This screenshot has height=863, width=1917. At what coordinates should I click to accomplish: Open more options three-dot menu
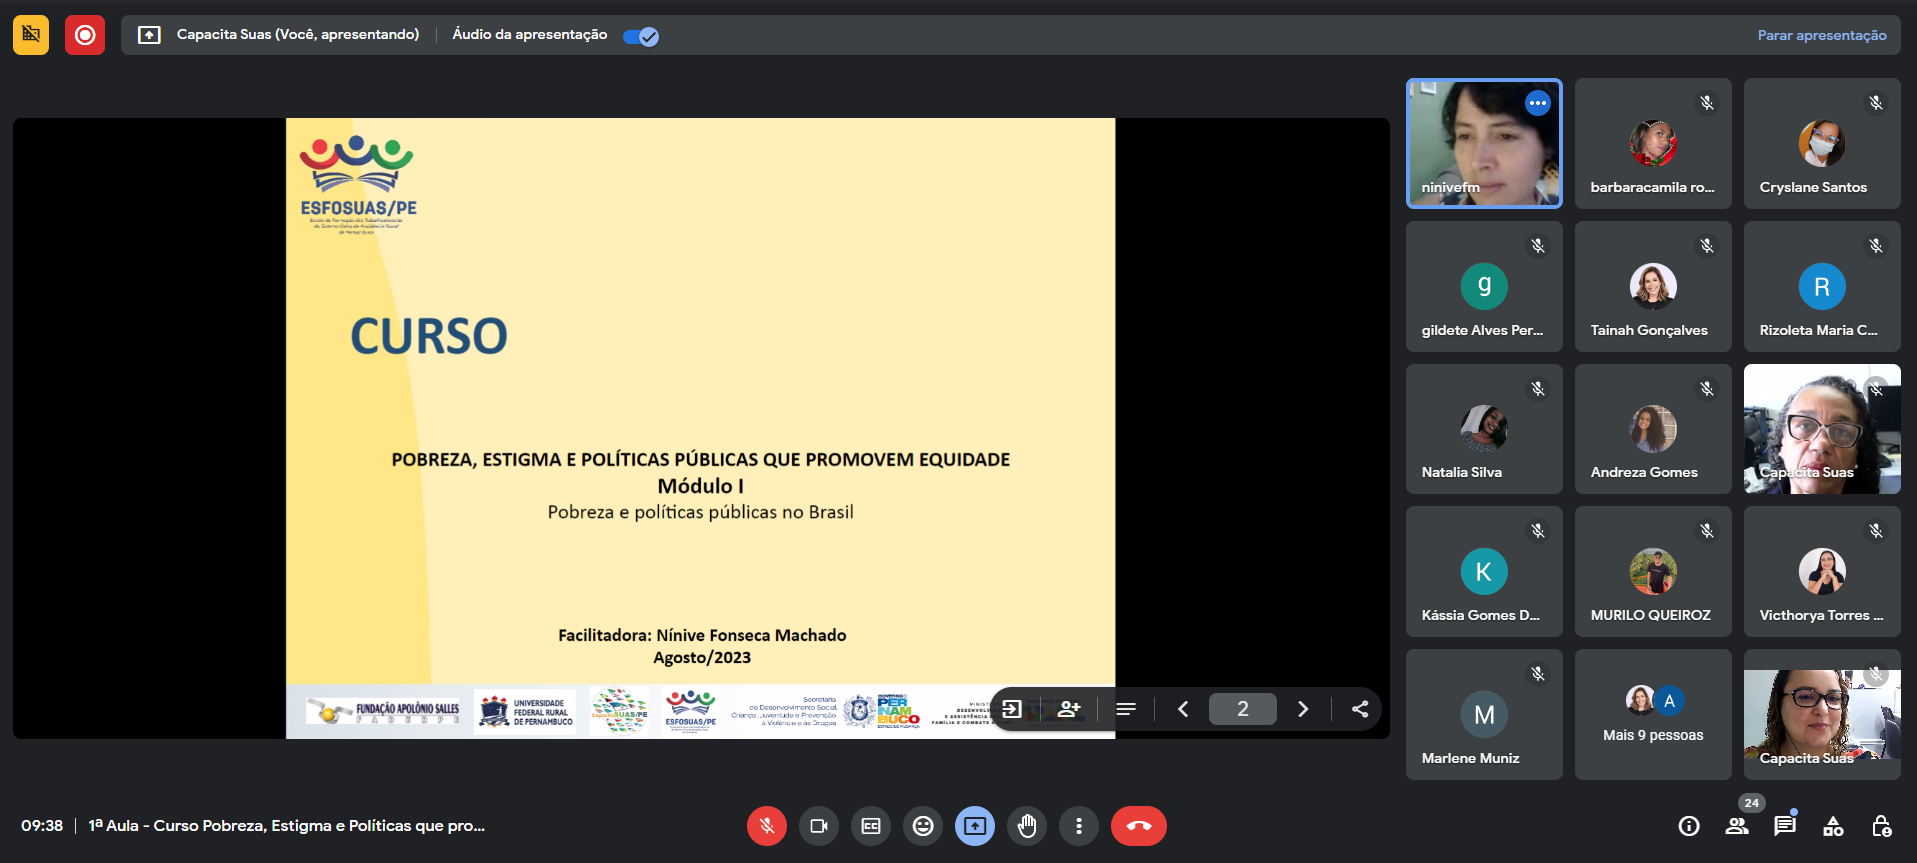click(1078, 826)
